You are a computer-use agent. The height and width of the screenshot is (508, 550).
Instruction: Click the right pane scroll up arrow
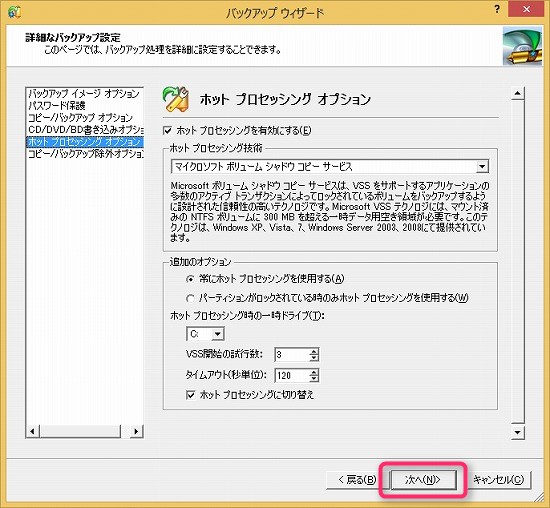point(517,93)
